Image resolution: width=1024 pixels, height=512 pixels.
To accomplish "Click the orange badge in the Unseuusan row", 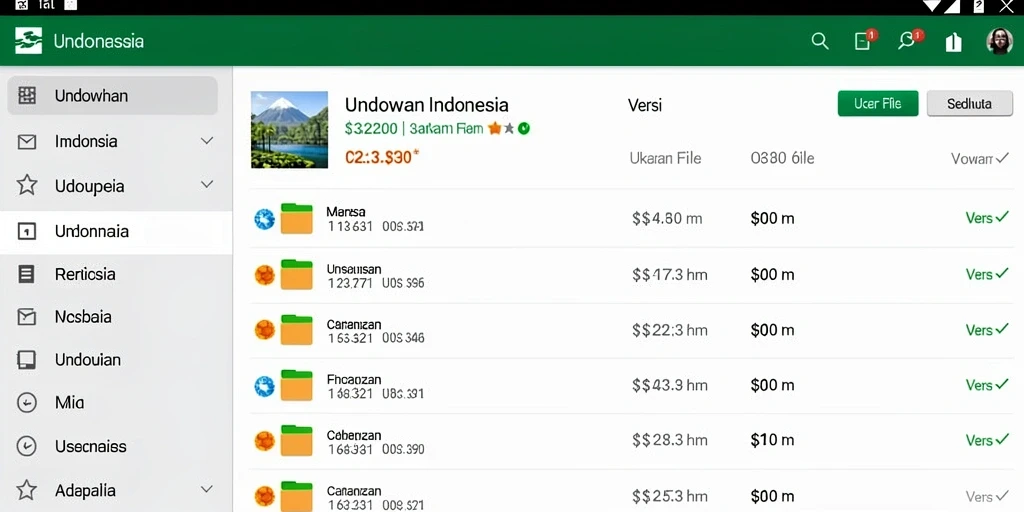I will [x=264, y=275].
